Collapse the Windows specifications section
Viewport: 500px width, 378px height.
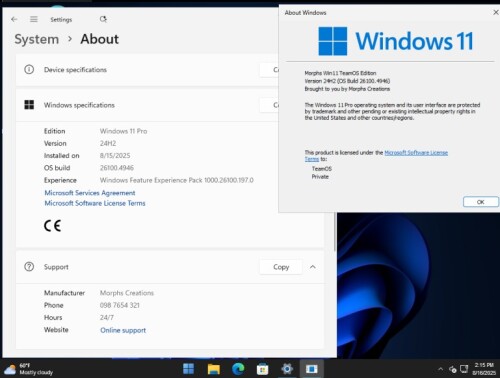point(147,105)
